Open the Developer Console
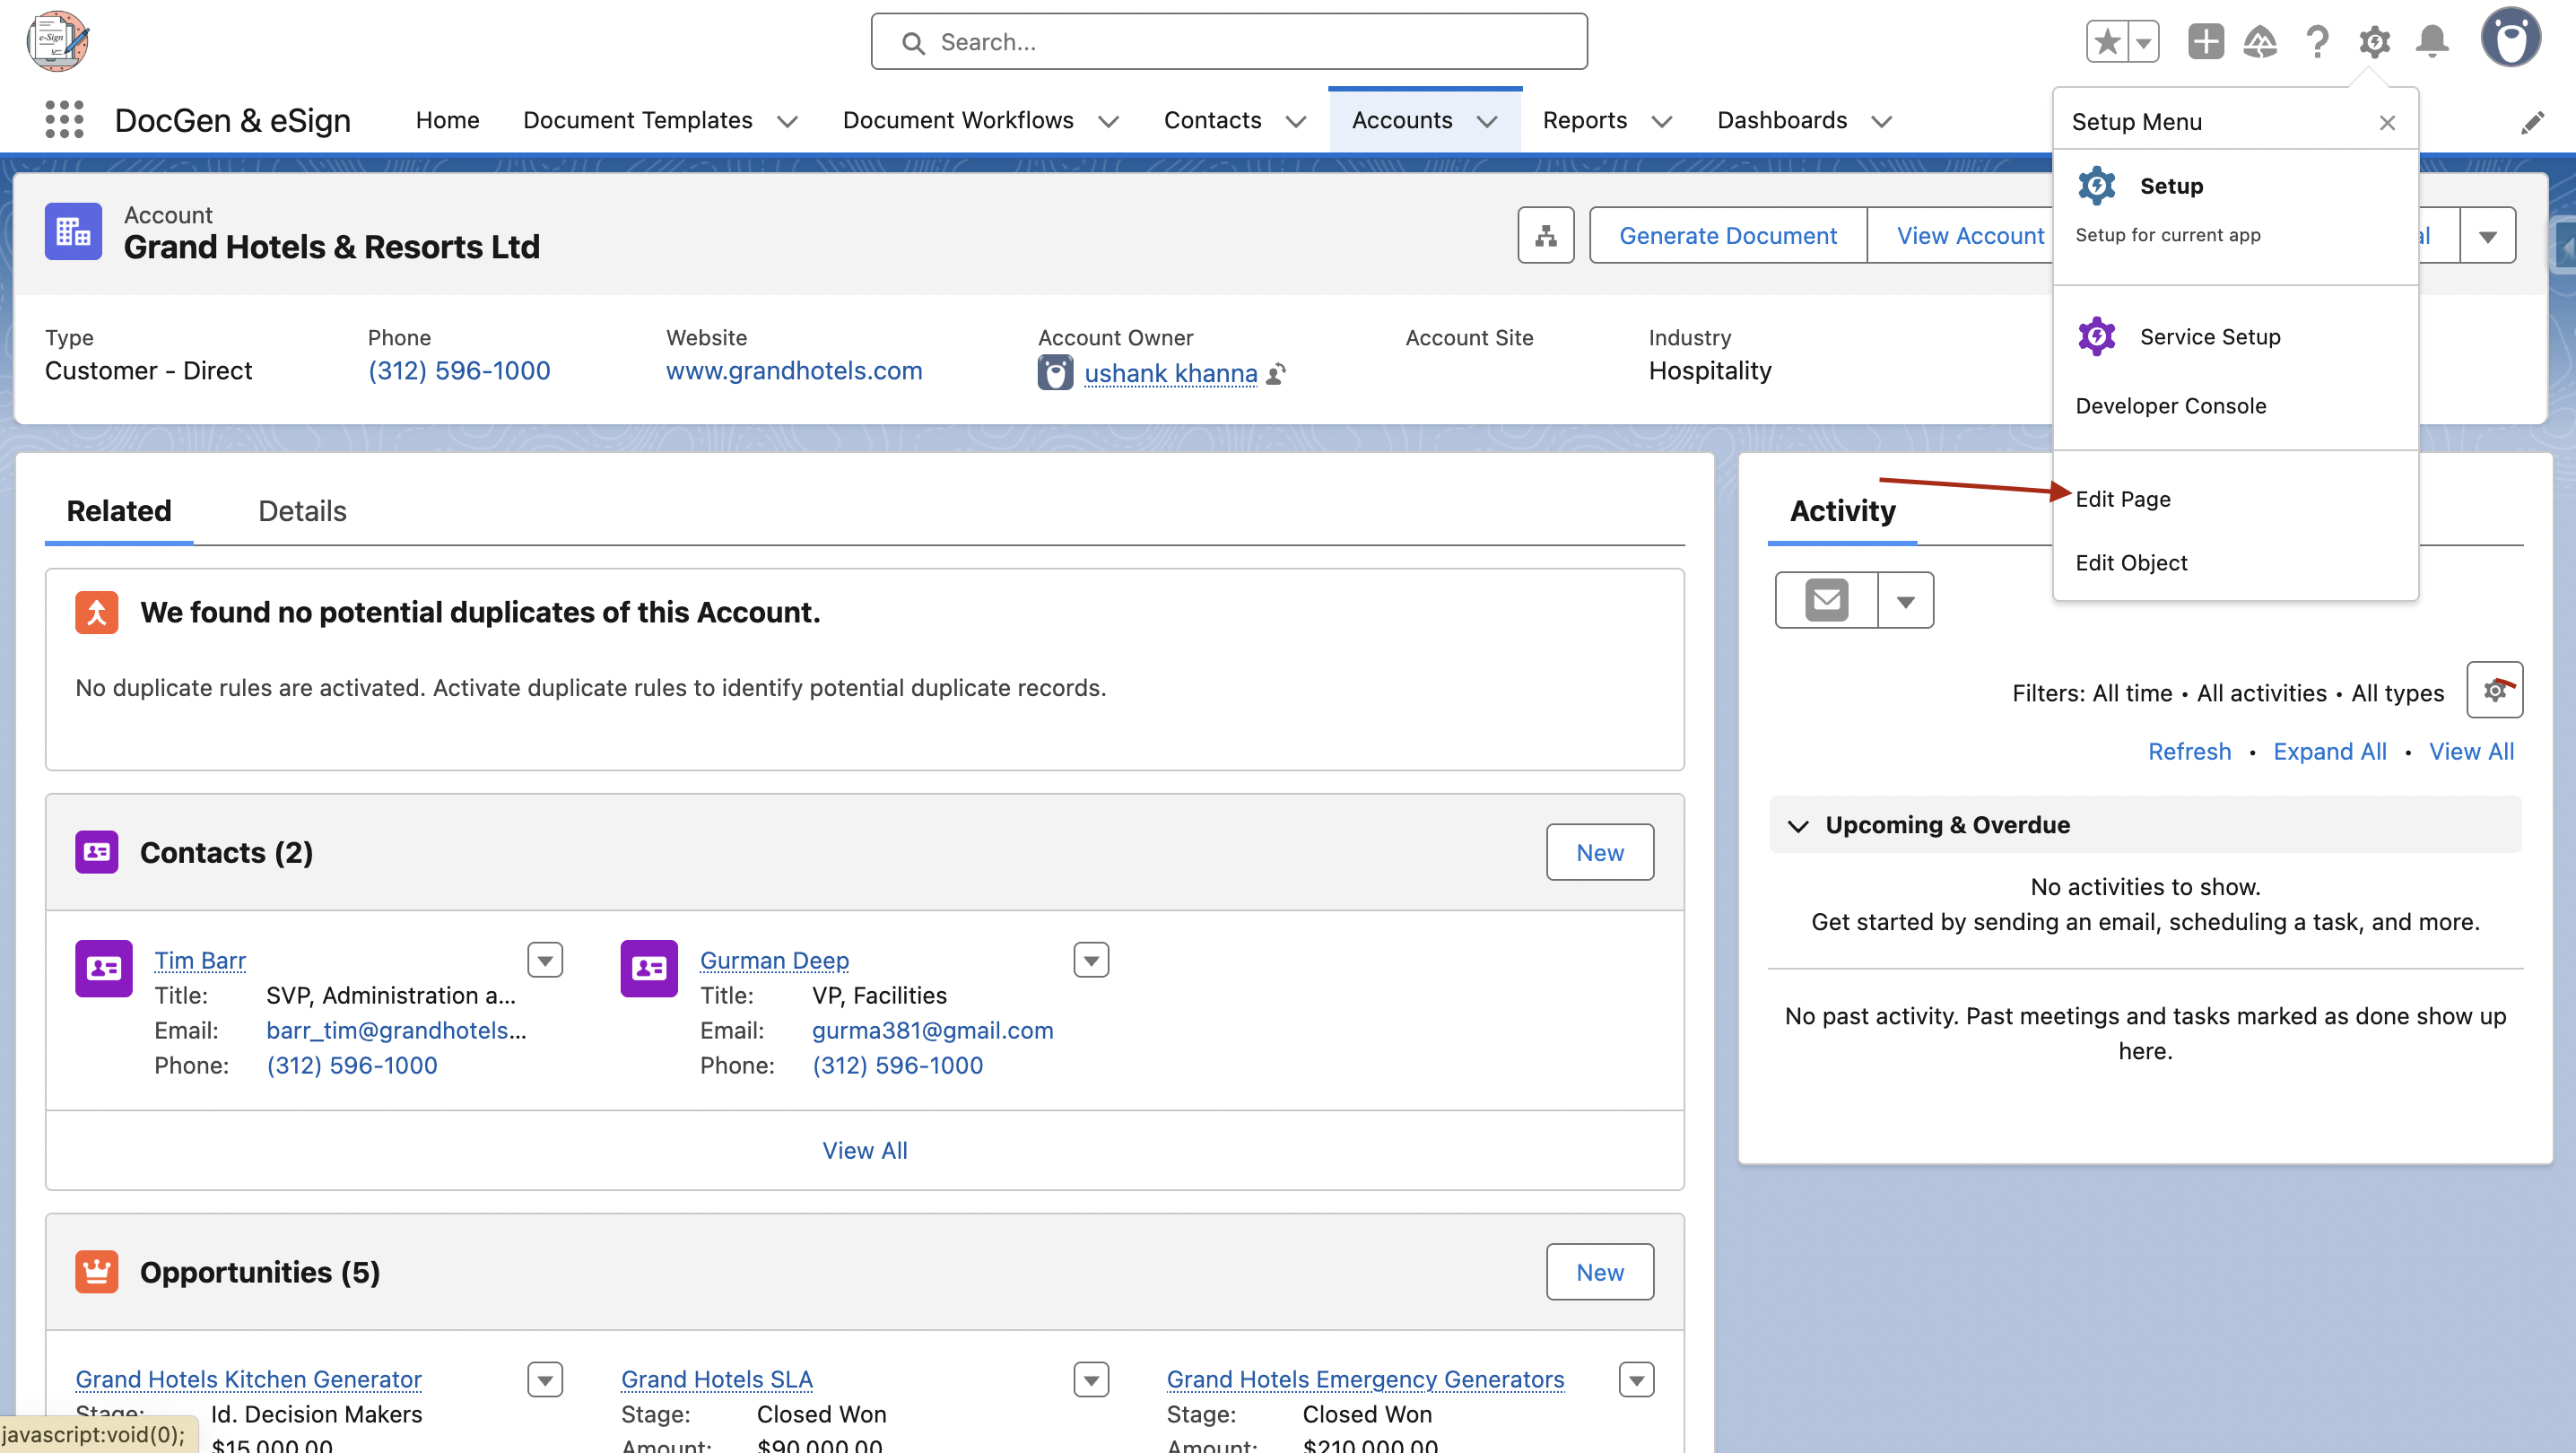Viewport: 2576px width, 1453px height. pyautogui.click(x=2170, y=405)
